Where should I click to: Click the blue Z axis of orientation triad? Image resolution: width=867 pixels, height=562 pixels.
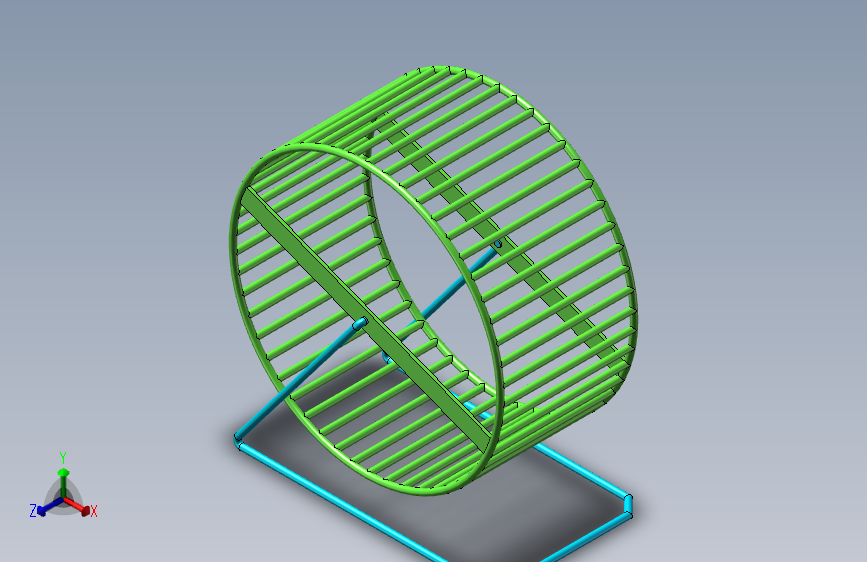(50, 507)
